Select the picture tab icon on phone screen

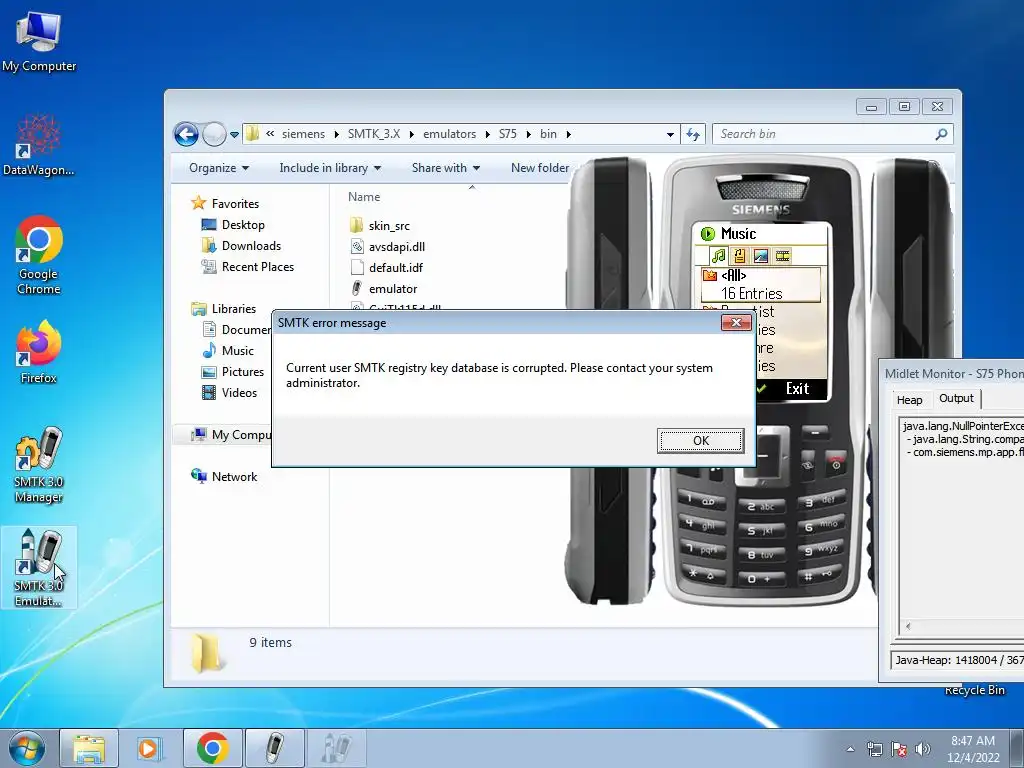click(x=760, y=256)
